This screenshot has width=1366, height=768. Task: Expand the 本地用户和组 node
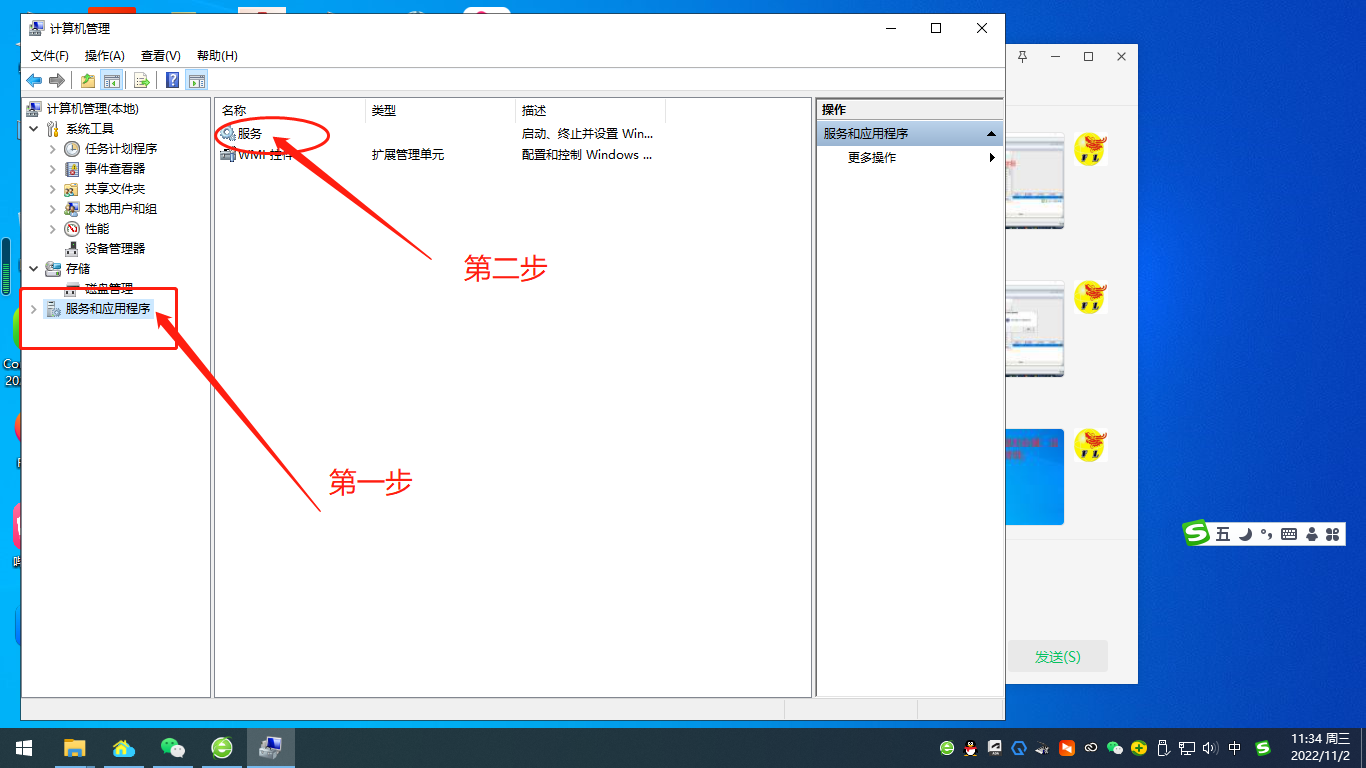click(53, 209)
